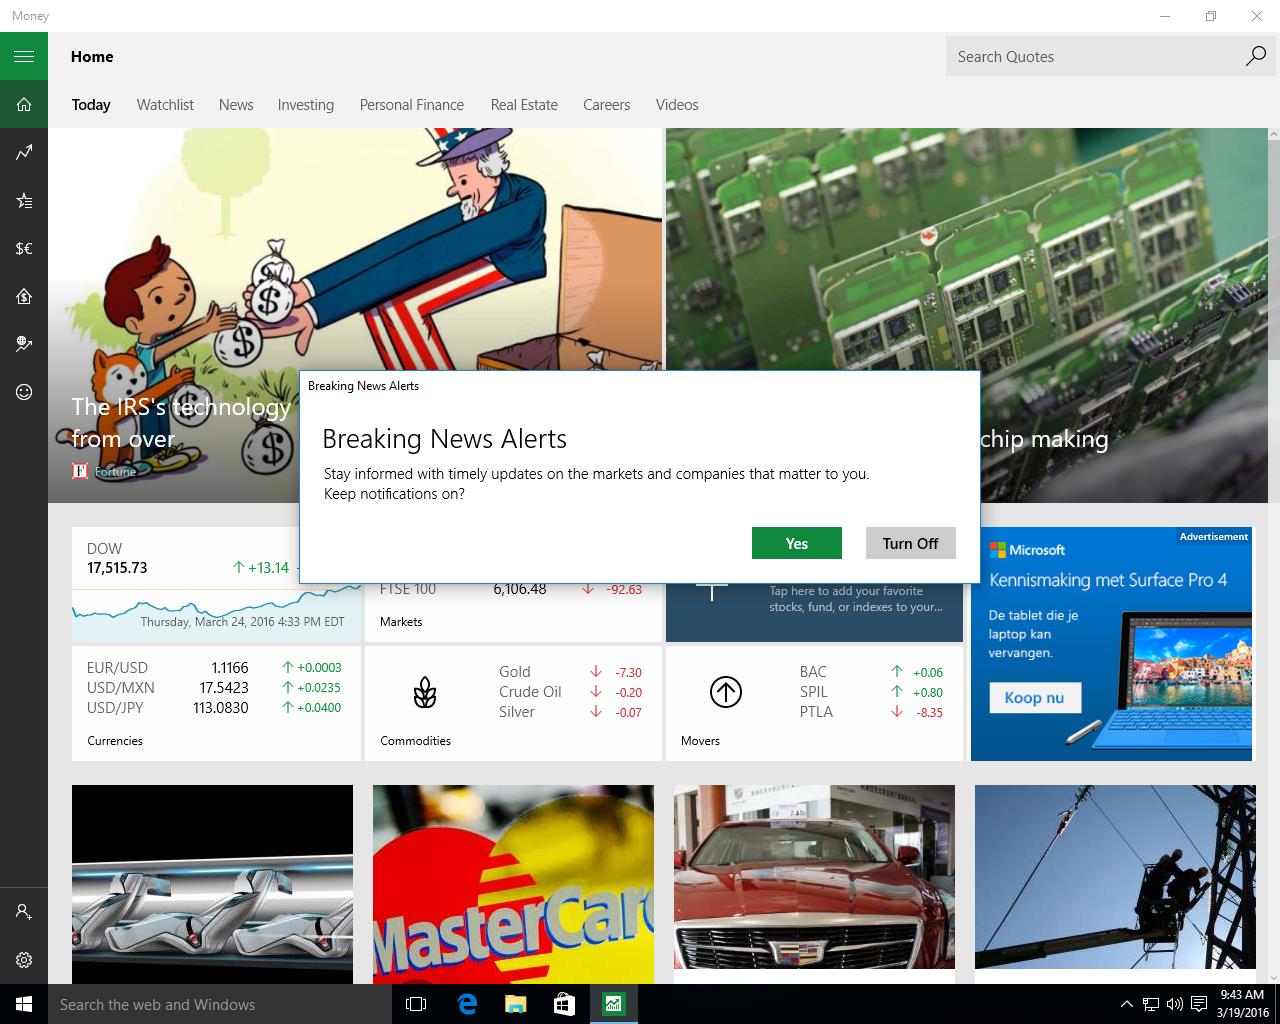
Task: Open the Markets chart sidebar icon
Action: point(24,152)
